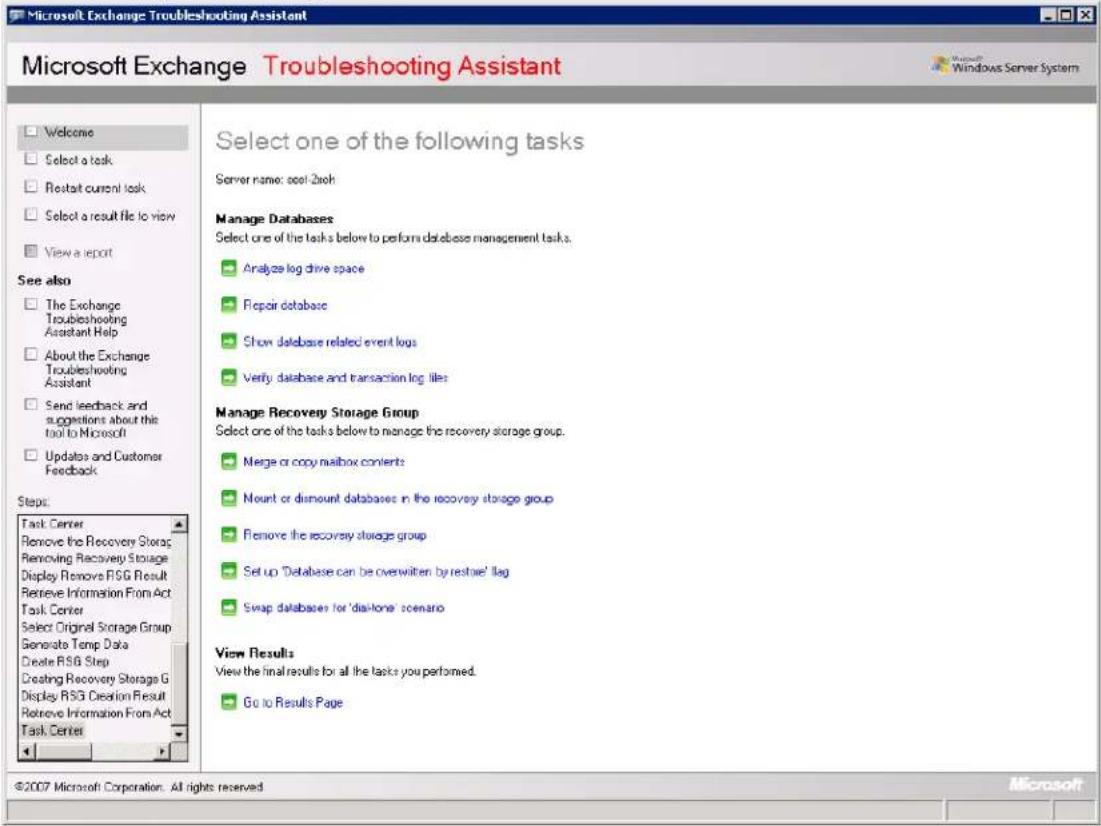
Task: Click green arrow next to Verify database and transaction log files
Action: point(229,378)
